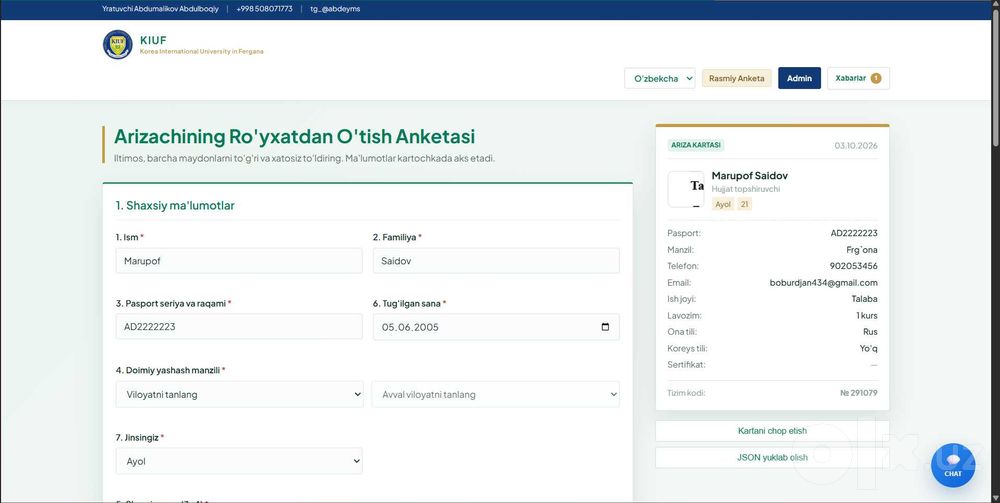Expand the Avval viloyatni tanlang district dropdown

(x=496, y=395)
